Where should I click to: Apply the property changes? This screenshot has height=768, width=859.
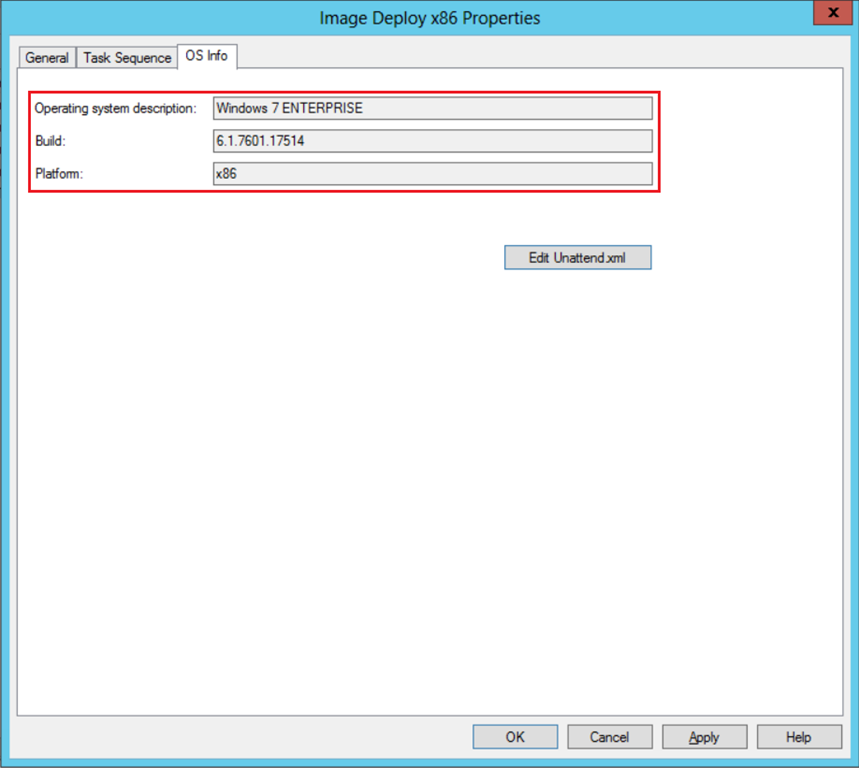[704, 737]
